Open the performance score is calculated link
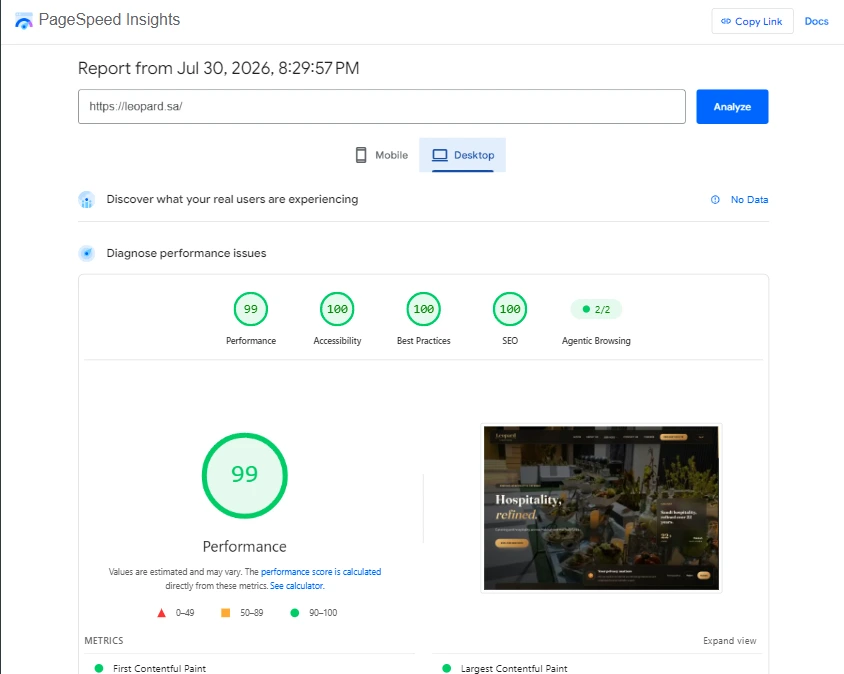The height and width of the screenshot is (674, 844). (321, 572)
